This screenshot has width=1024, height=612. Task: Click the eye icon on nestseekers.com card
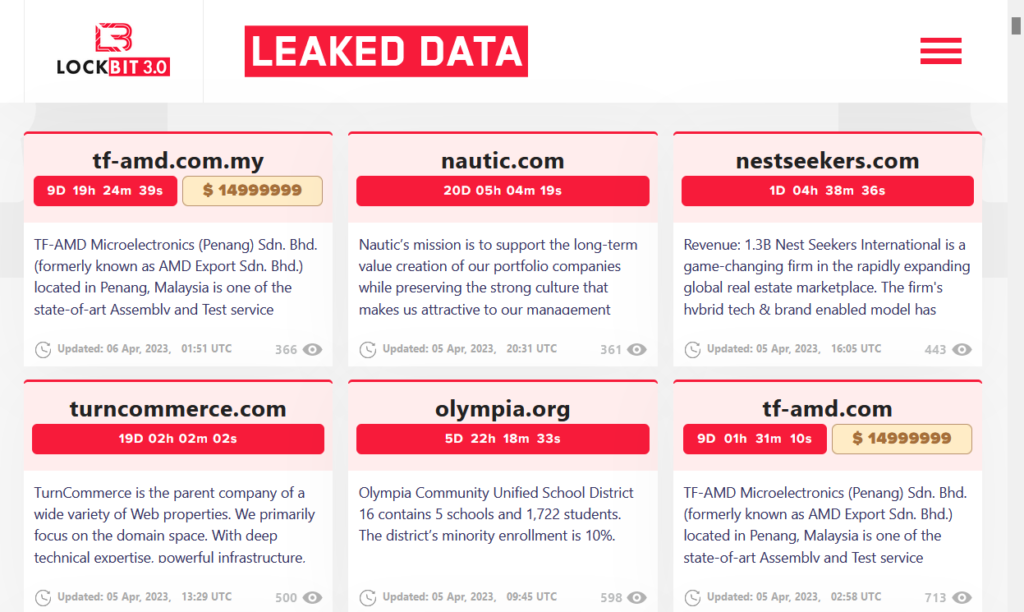point(962,350)
